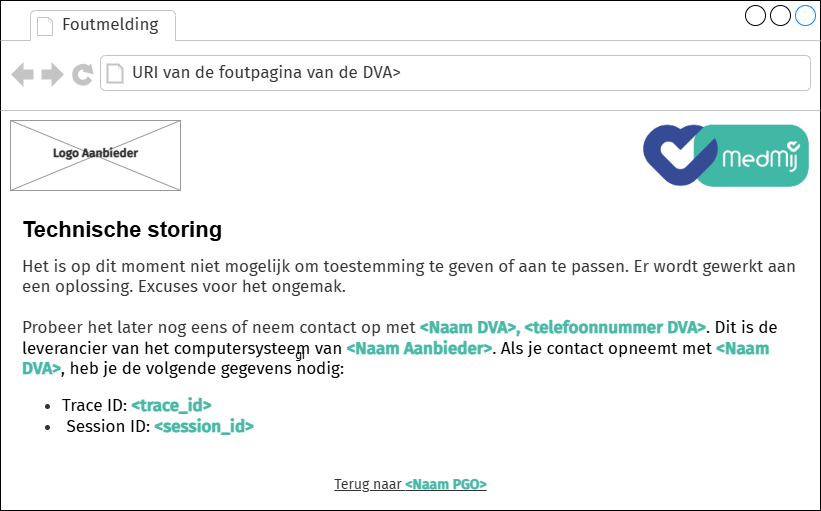Follow the Terug naar <Naam PGO> link
The width and height of the screenshot is (821, 511).
pyautogui.click(x=410, y=484)
